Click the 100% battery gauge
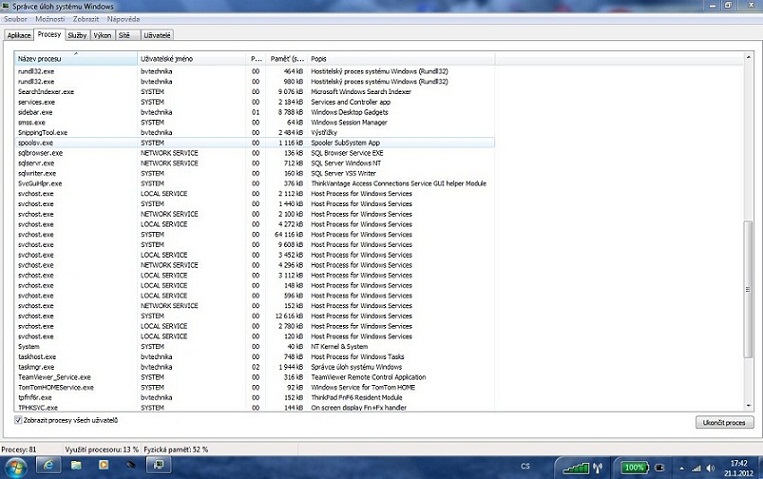 click(634, 468)
